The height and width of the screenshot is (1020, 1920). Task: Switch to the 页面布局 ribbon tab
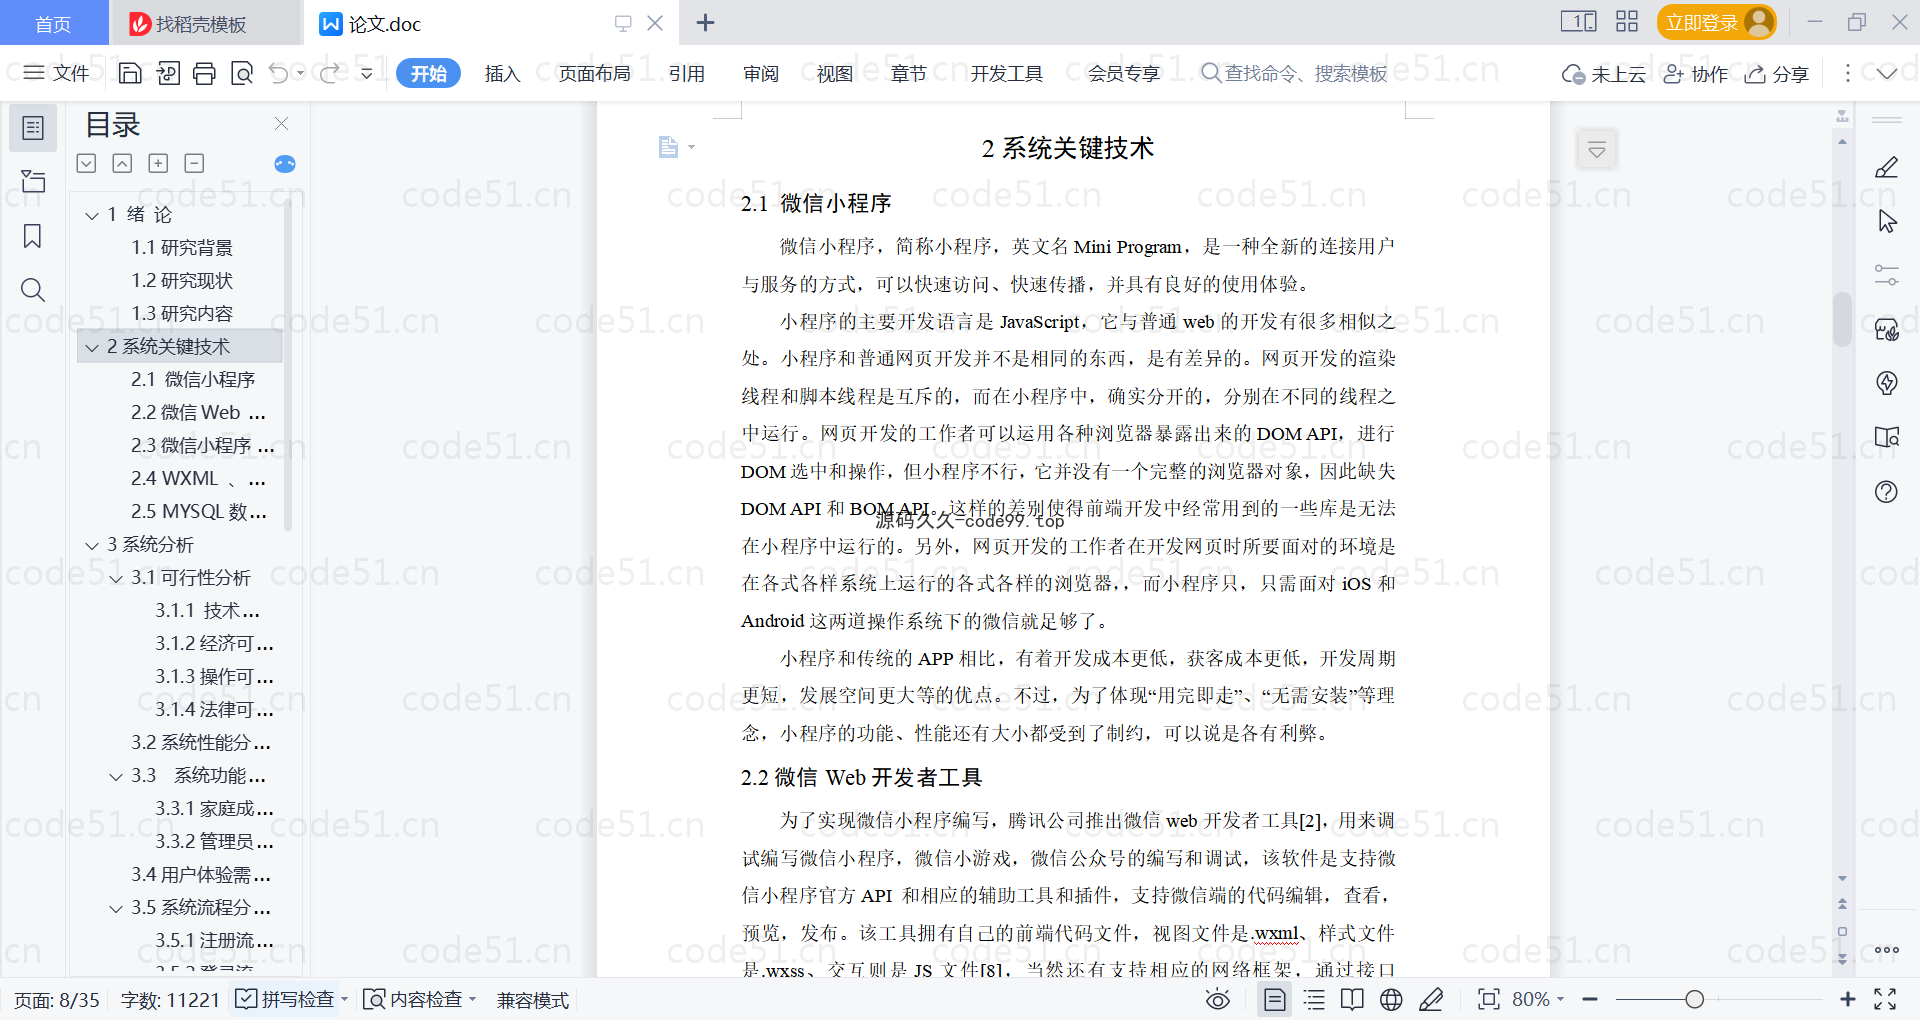[594, 73]
